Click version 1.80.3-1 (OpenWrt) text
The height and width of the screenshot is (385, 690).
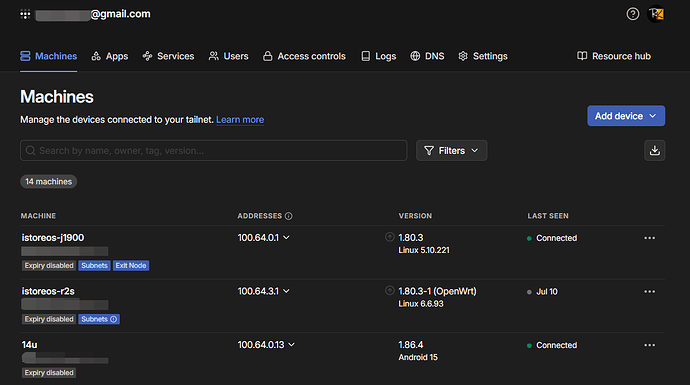pyautogui.click(x=437, y=291)
